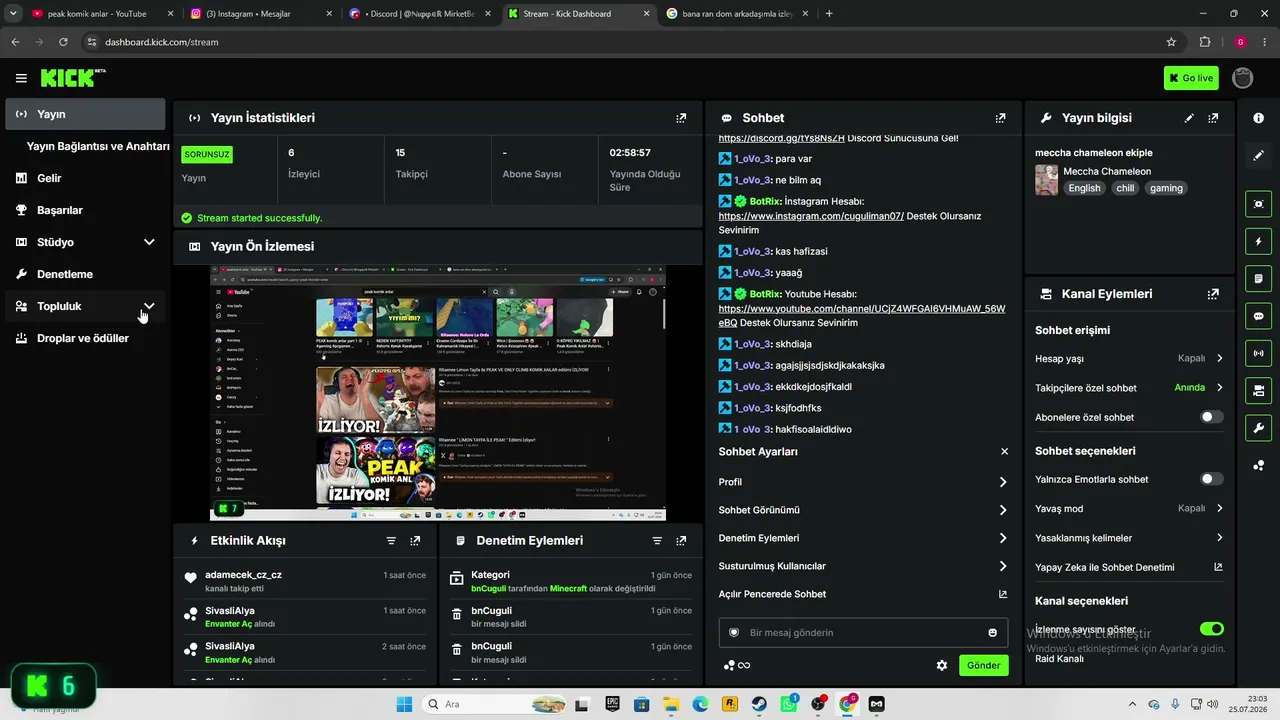Close the Sohbet Ayarları panel
Screen dimensions: 1280x720
(x=1004, y=452)
